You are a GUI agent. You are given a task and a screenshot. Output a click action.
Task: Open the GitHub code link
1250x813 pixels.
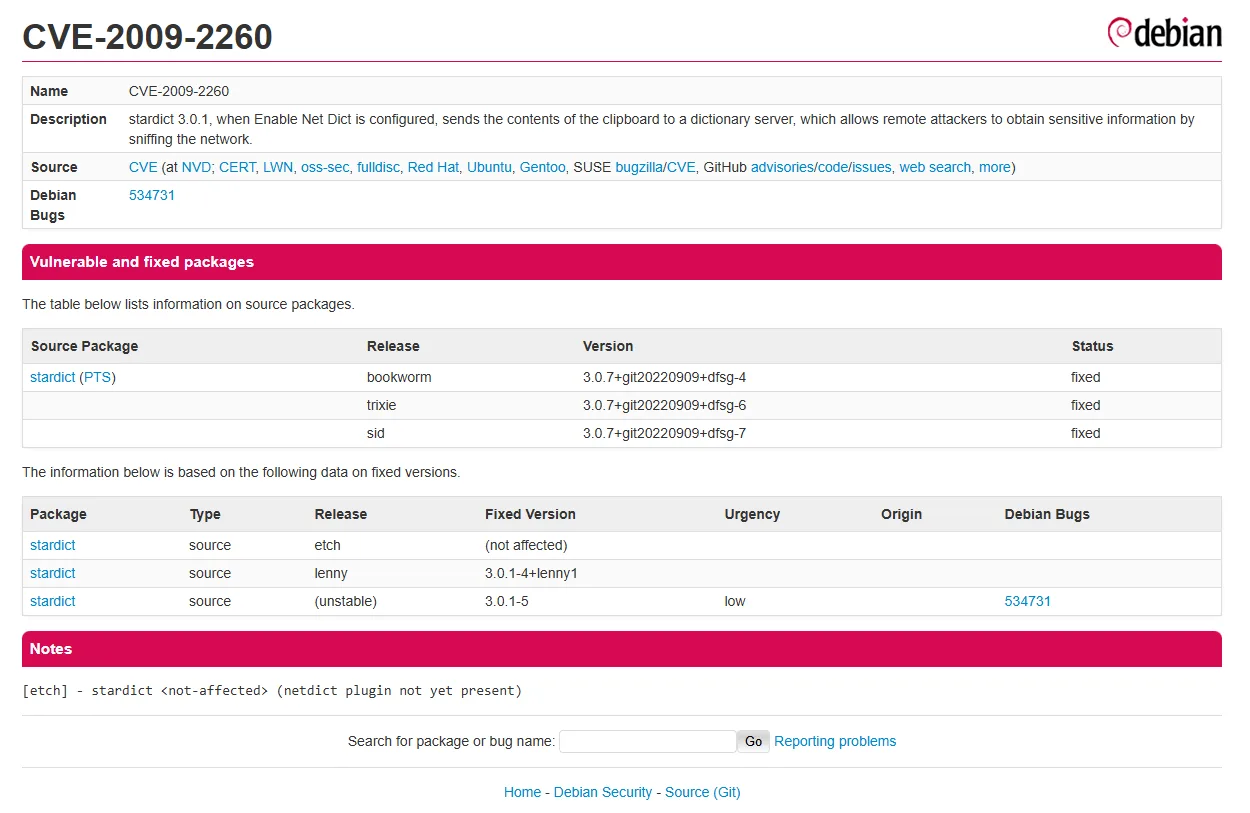pos(832,167)
